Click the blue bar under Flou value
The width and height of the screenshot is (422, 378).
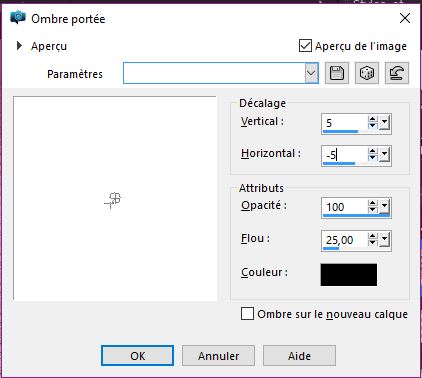(331, 248)
